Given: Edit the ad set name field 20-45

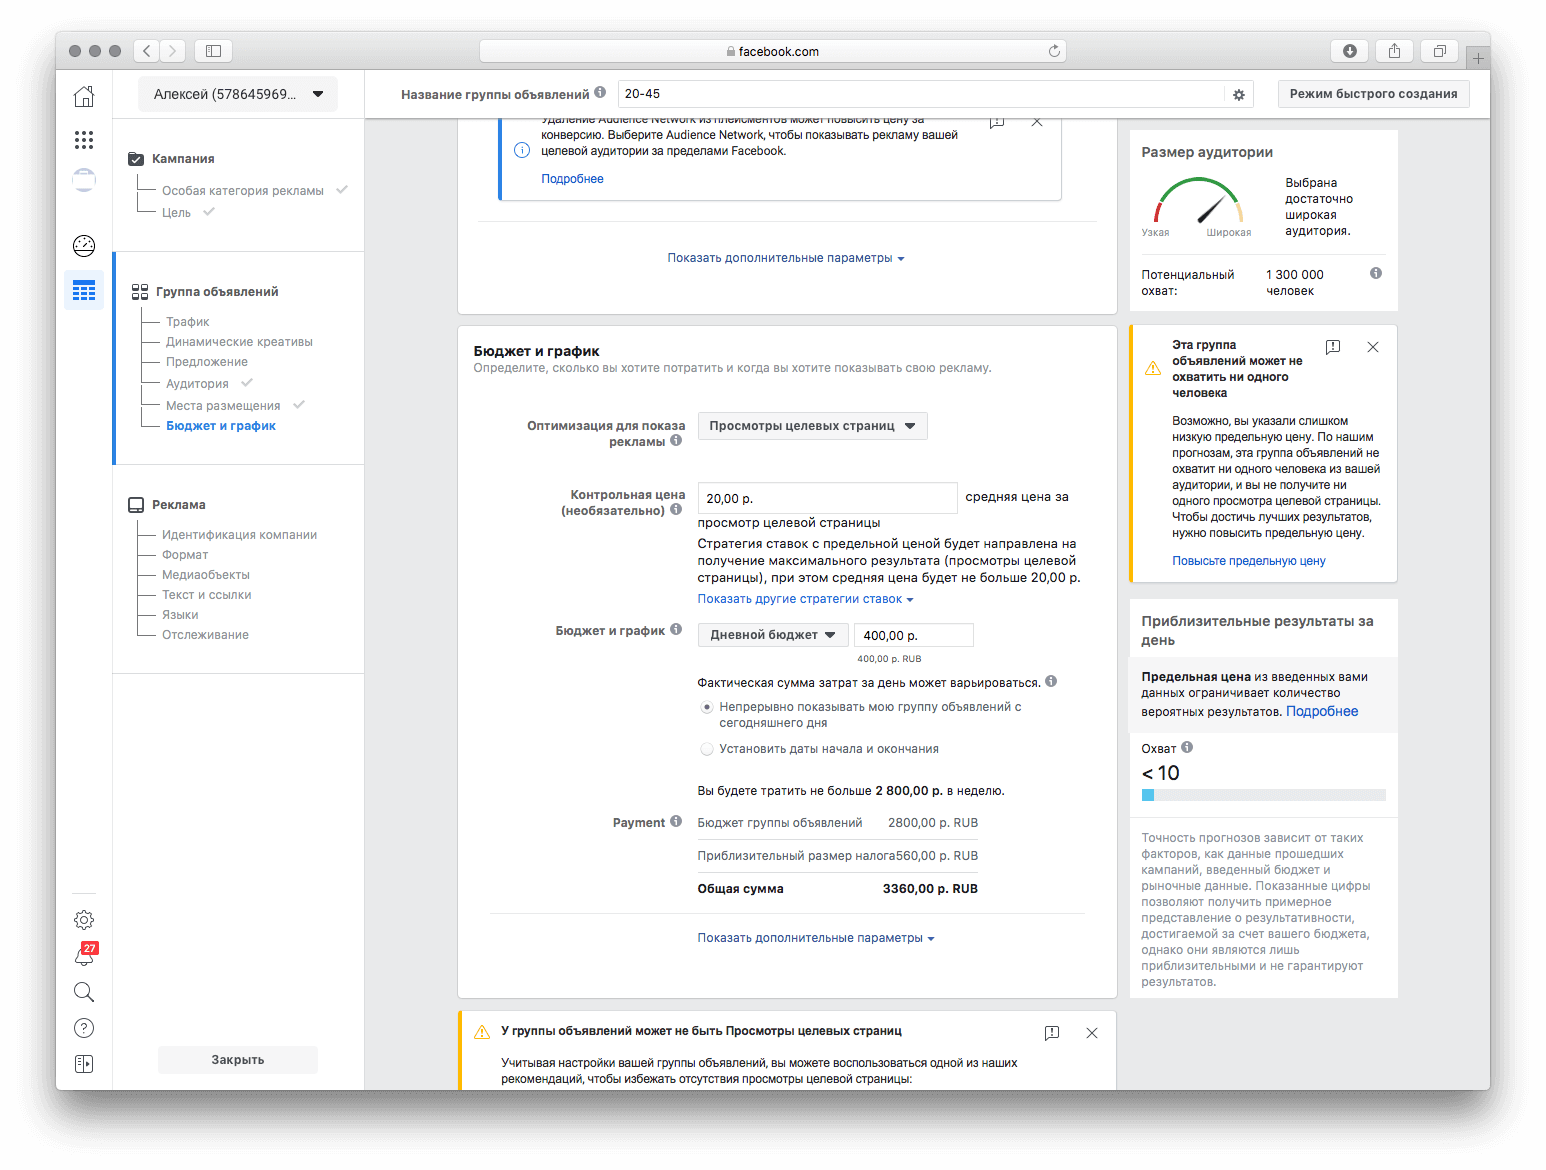Looking at the screenshot, I should pos(921,94).
